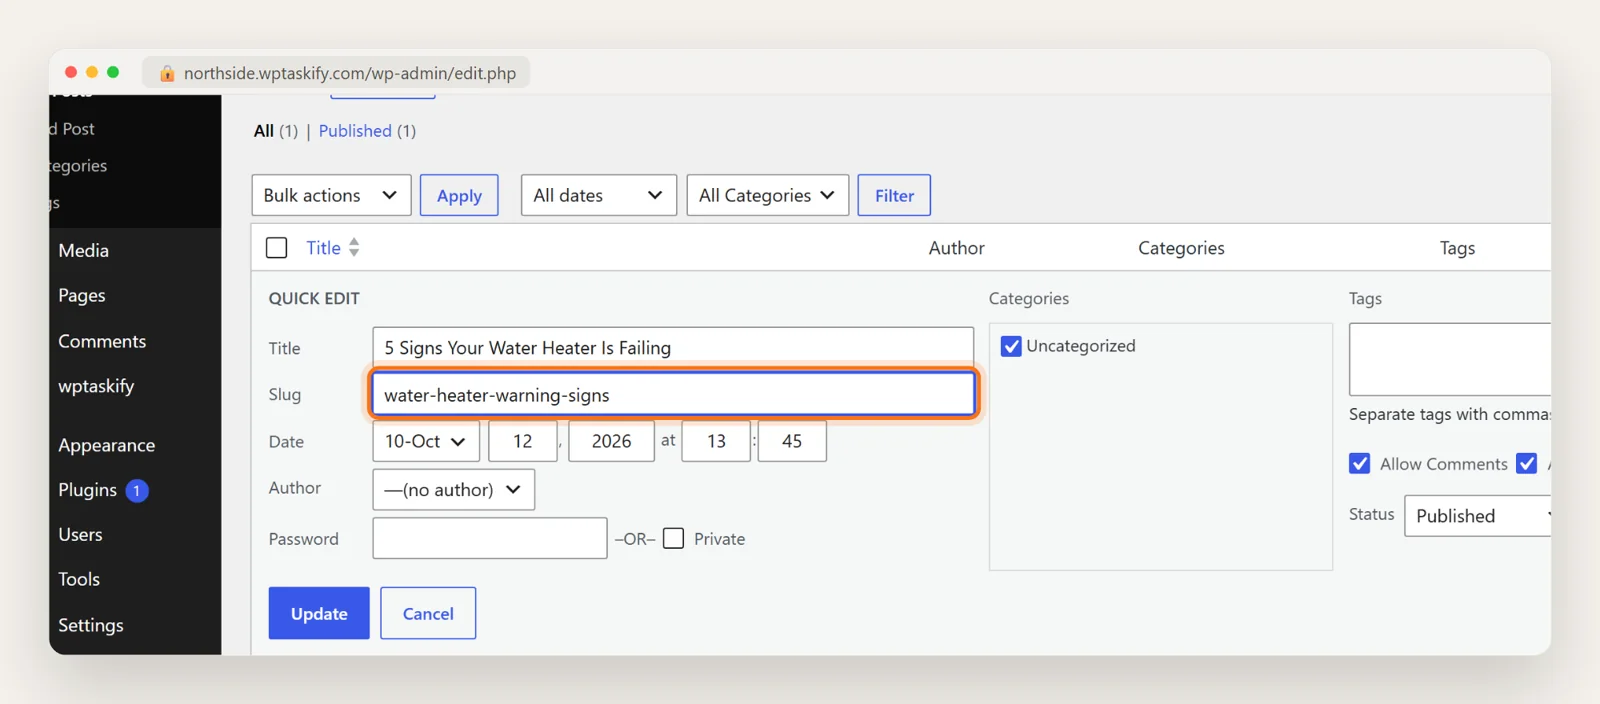
Task: Open Users in the admin sidebar
Action: 80,535
